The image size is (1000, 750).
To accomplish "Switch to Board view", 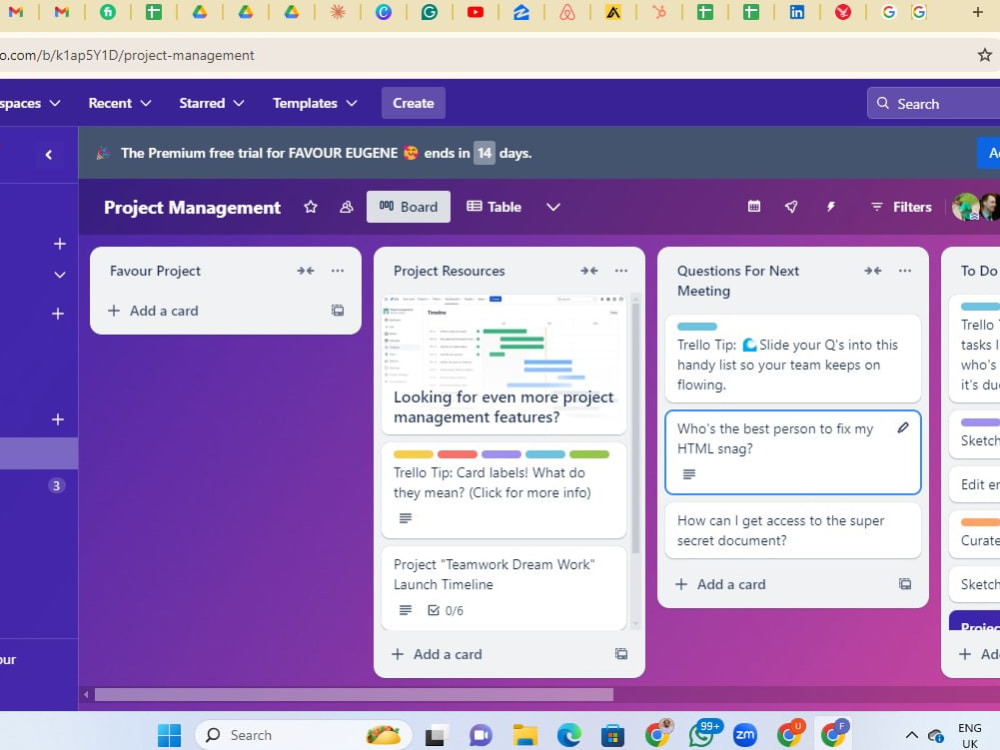I will (408, 207).
